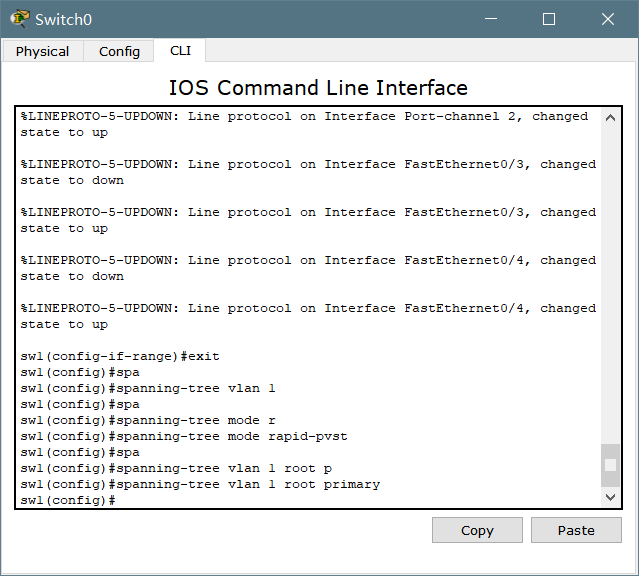Click the IOS Command Line Interface heading

coord(318,88)
